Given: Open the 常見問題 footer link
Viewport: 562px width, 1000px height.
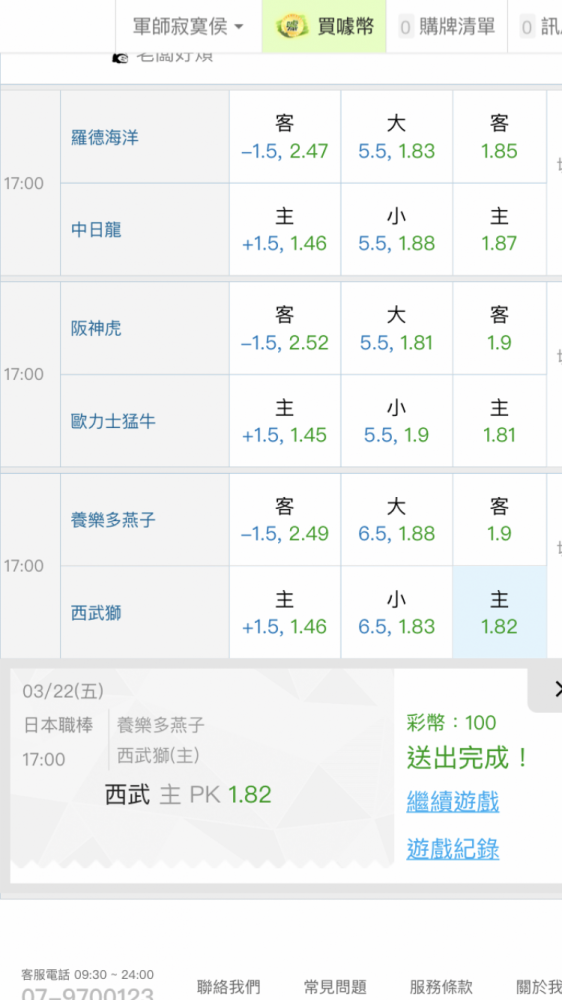Looking at the screenshot, I should tap(335, 987).
